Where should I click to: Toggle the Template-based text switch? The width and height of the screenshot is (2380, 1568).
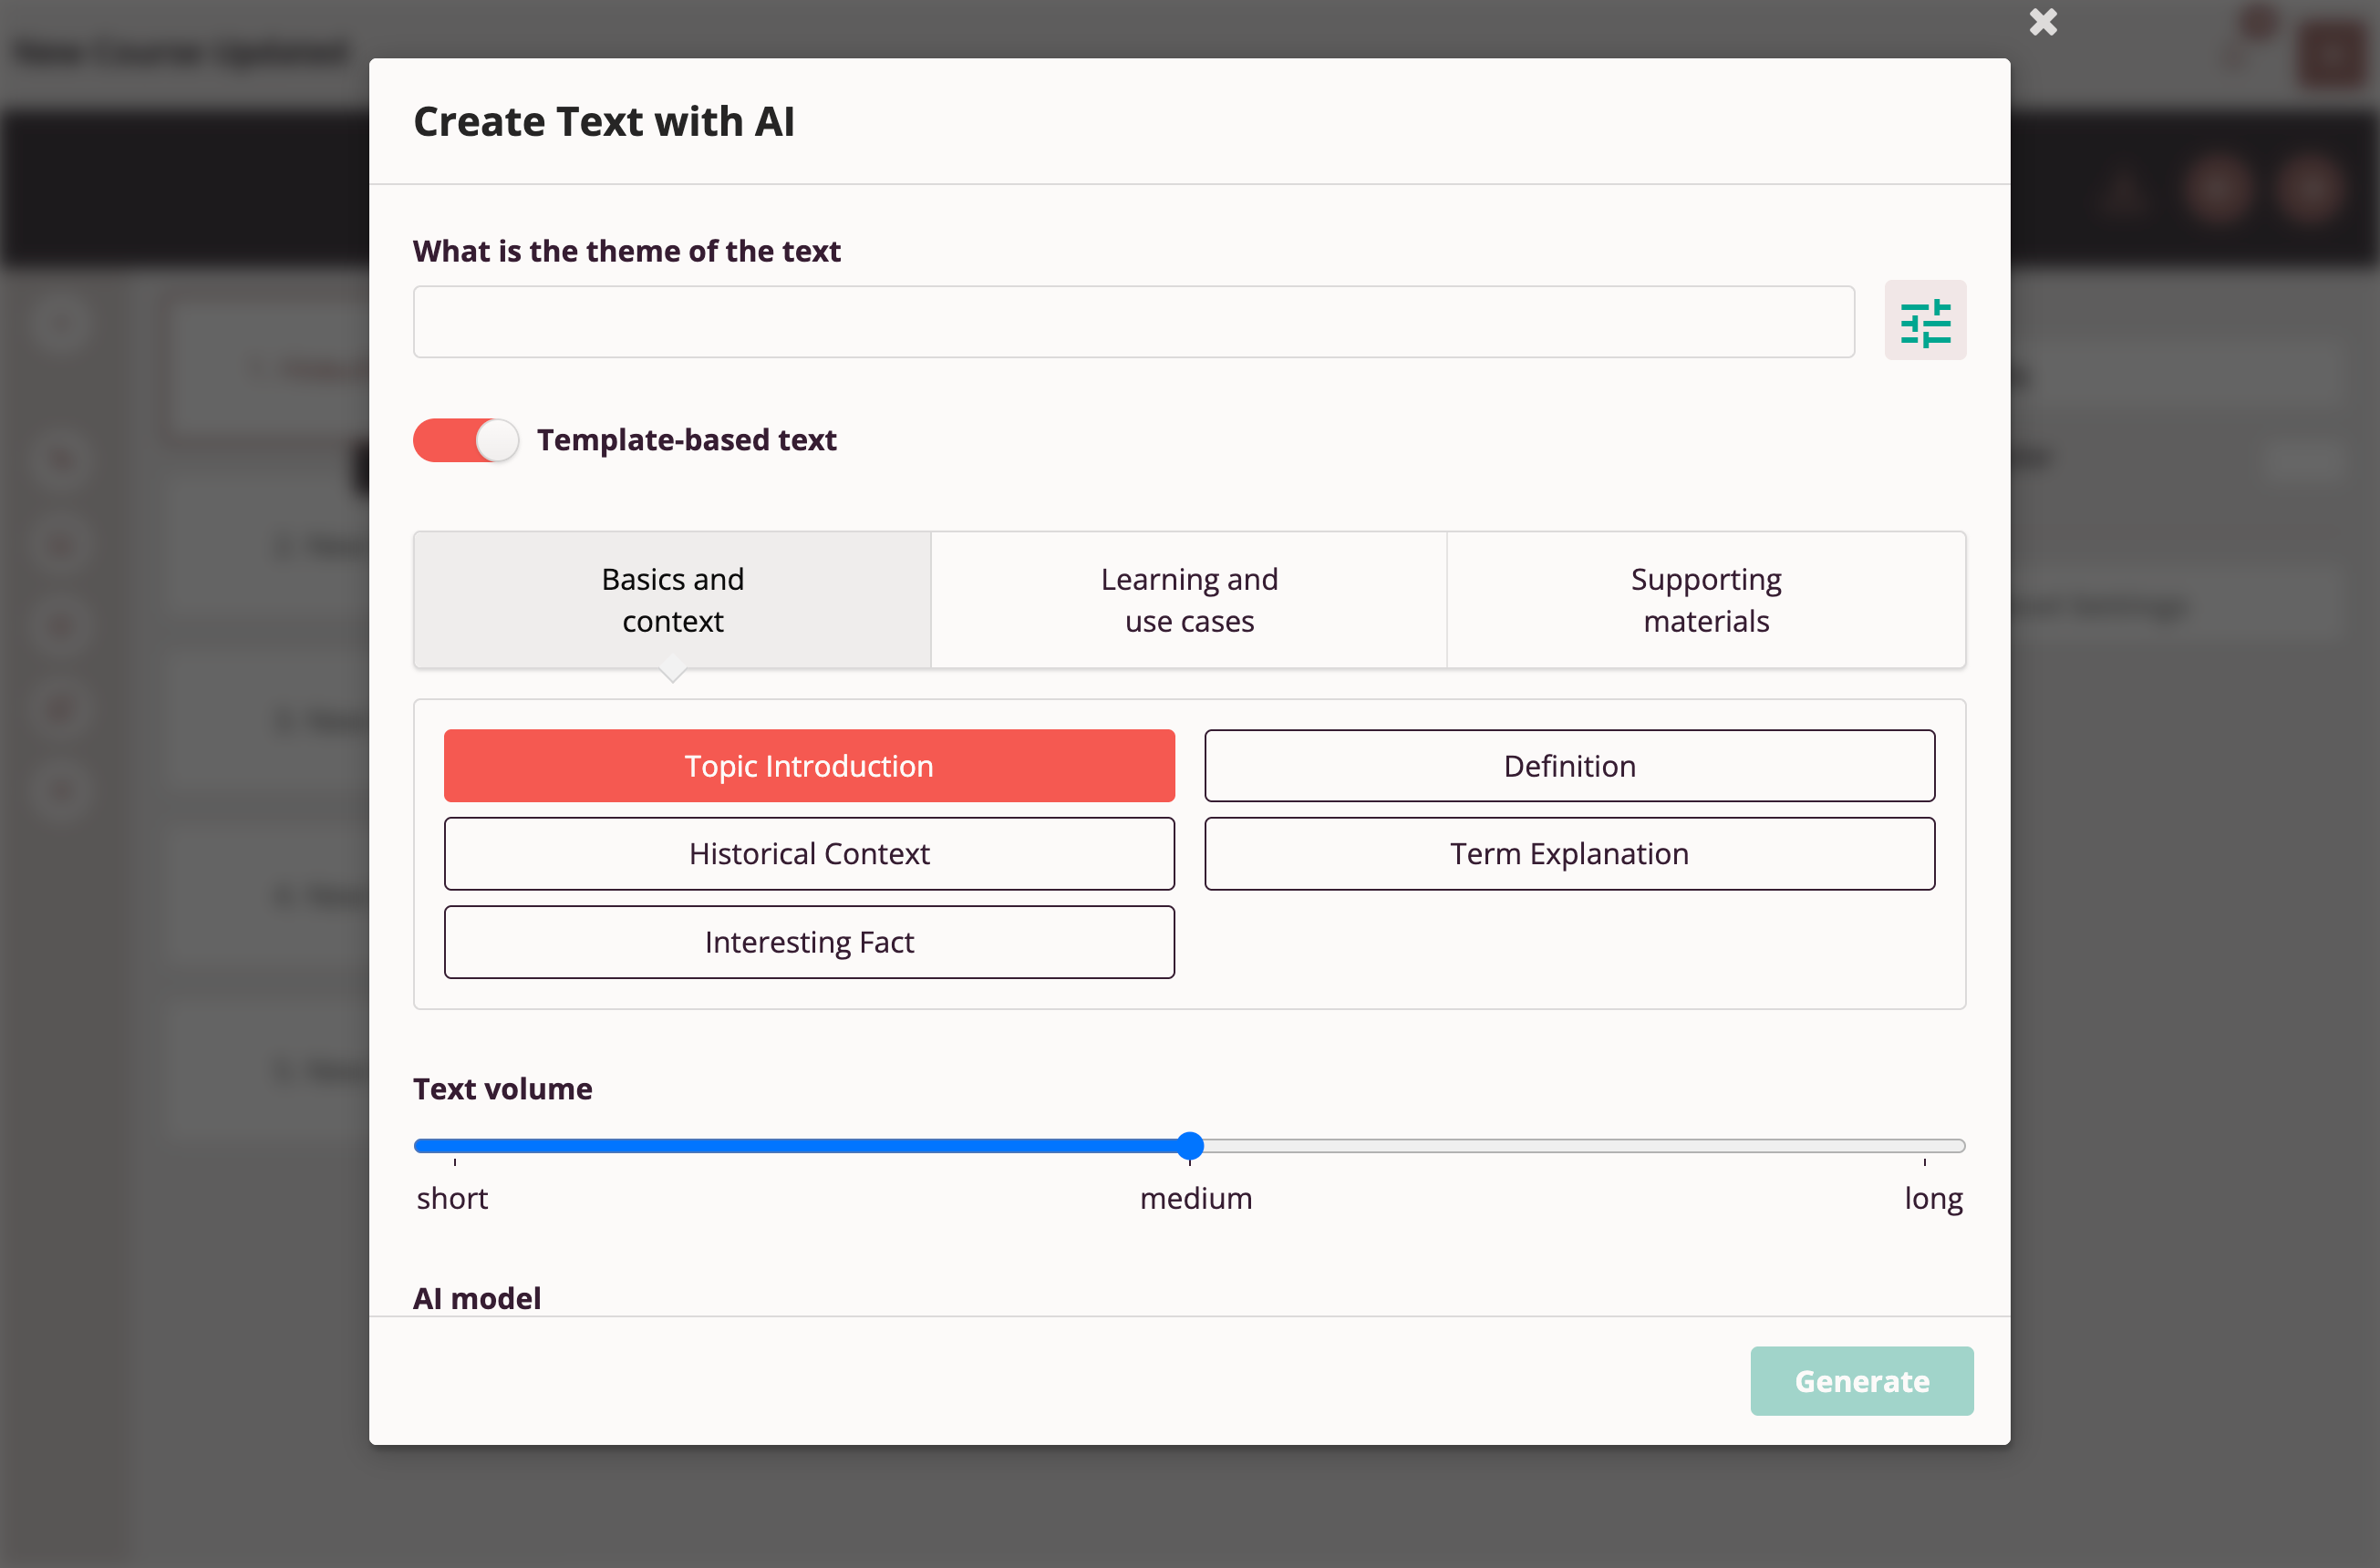pos(466,440)
